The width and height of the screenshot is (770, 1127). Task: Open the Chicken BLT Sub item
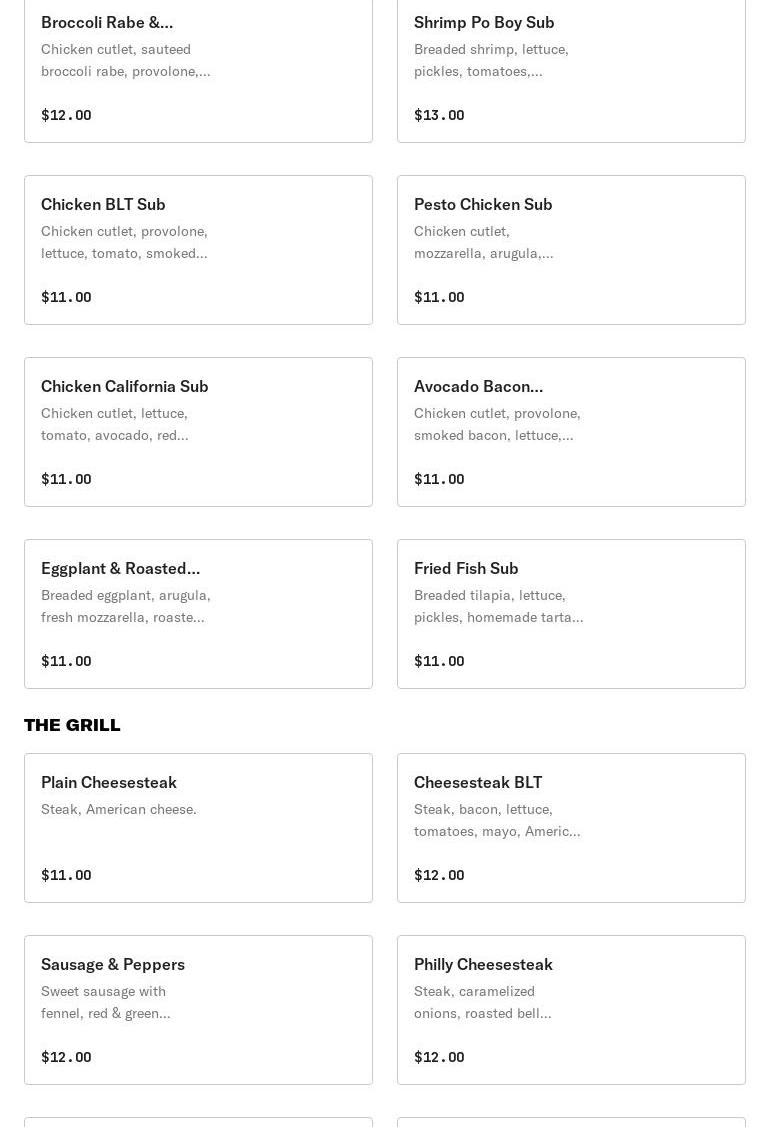[198, 250]
